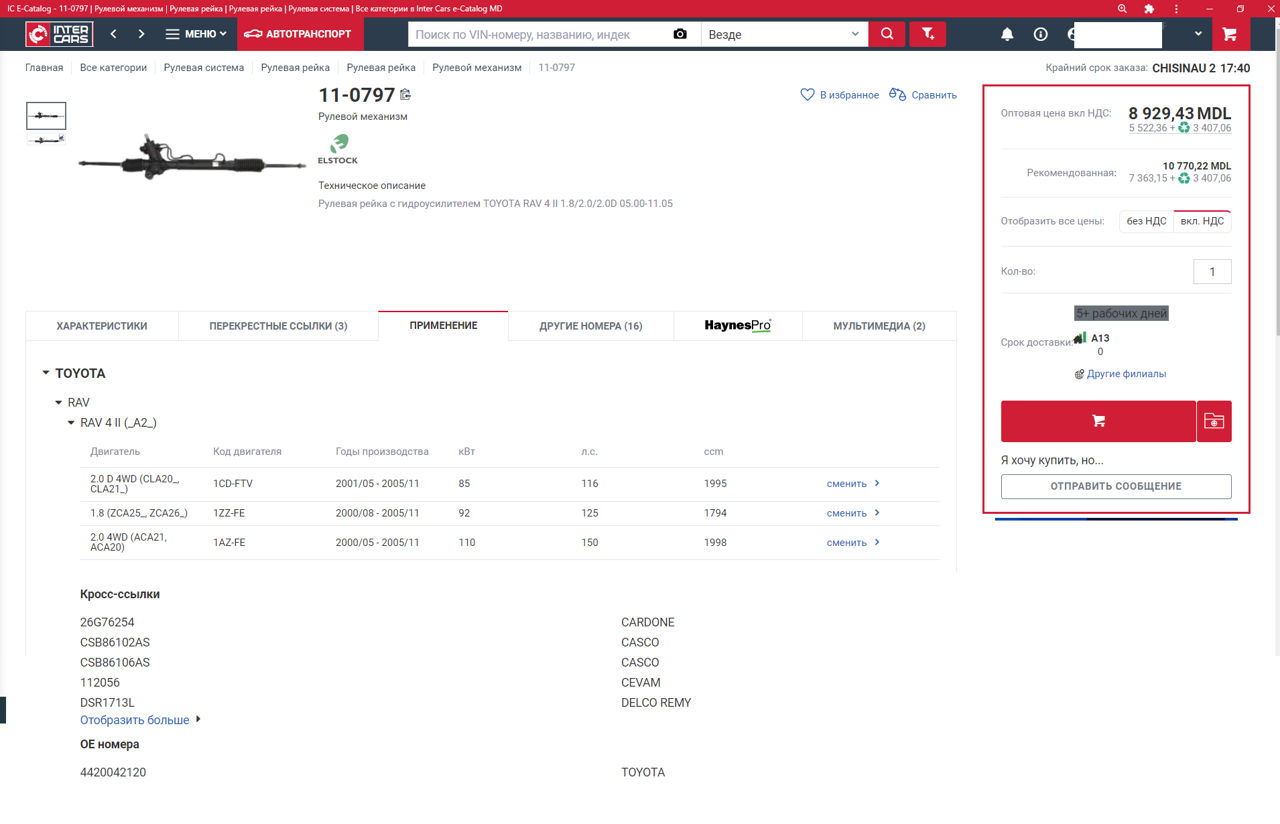1280x824 pixels.
Task: Click the user profile icon in header
Action: click(1071, 34)
